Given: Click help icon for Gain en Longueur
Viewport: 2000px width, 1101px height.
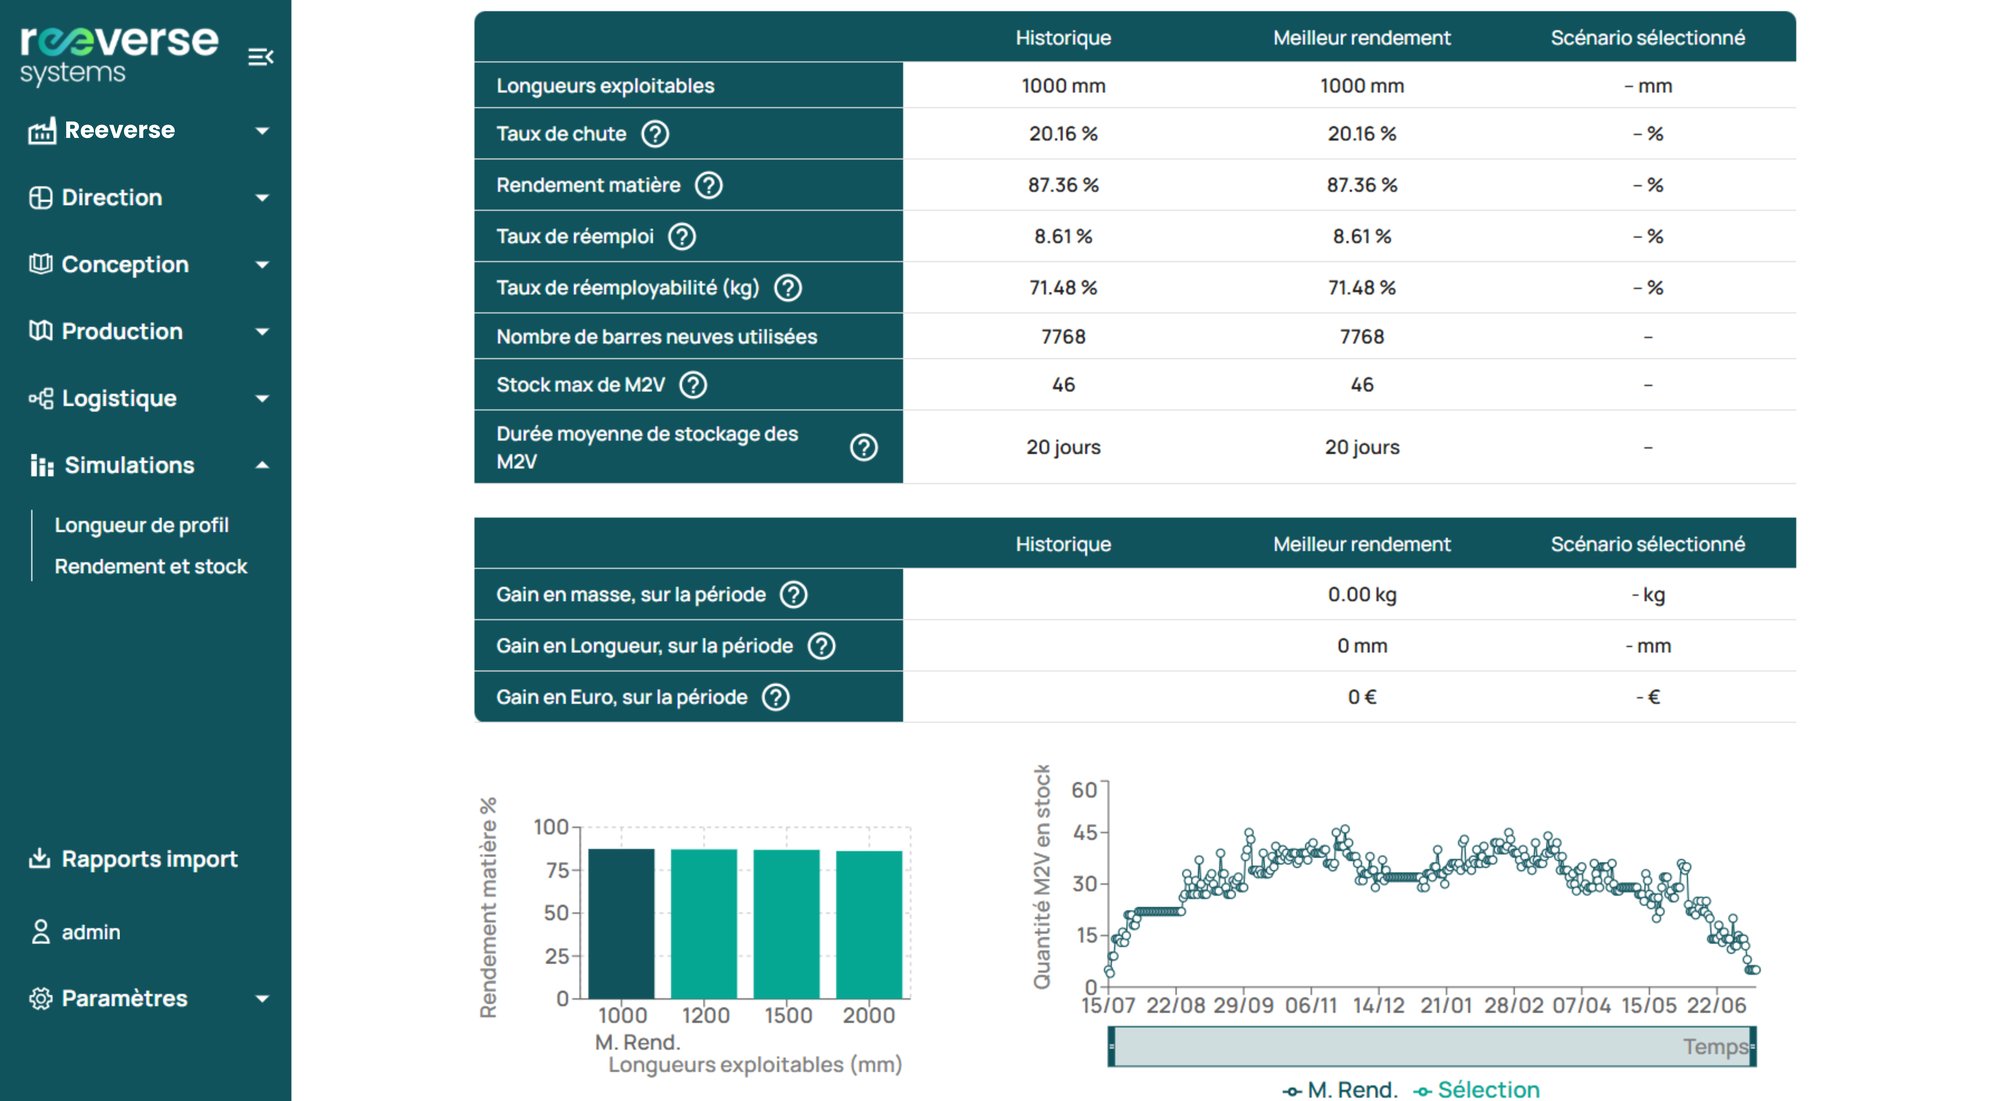Looking at the screenshot, I should point(821,646).
